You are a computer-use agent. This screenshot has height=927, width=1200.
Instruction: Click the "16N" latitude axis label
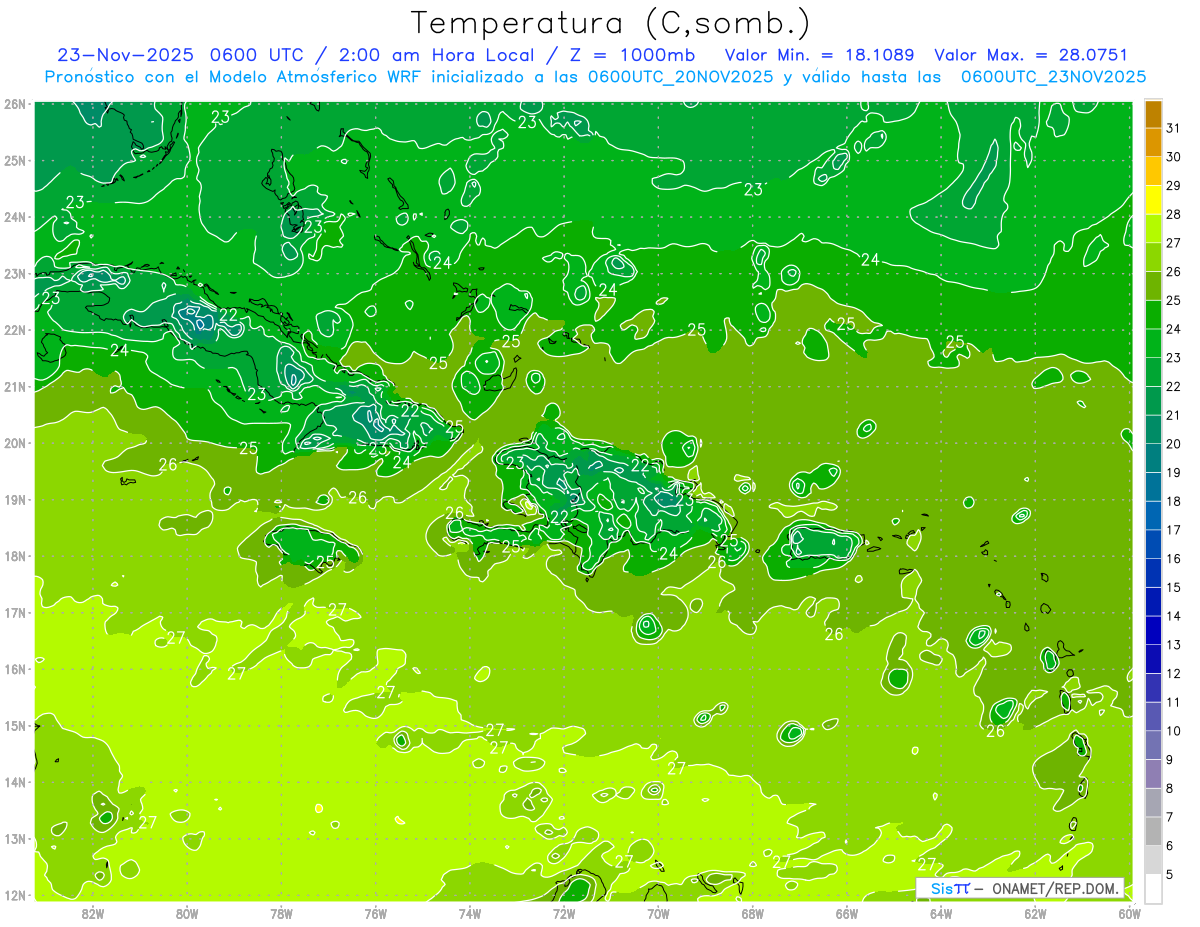coord(16,669)
